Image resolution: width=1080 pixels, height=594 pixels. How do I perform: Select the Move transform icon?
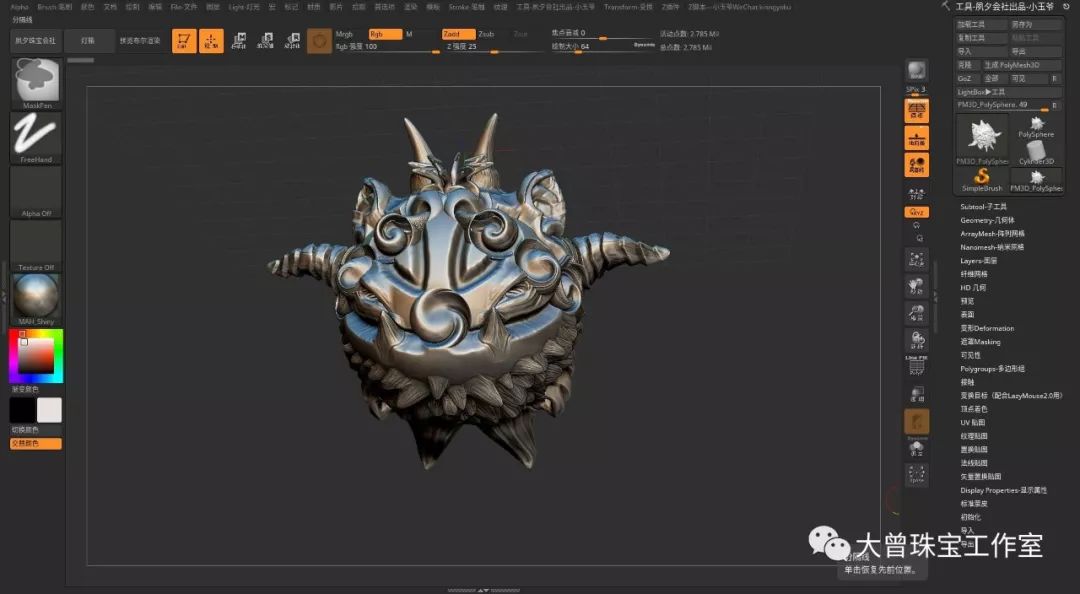point(239,41)
